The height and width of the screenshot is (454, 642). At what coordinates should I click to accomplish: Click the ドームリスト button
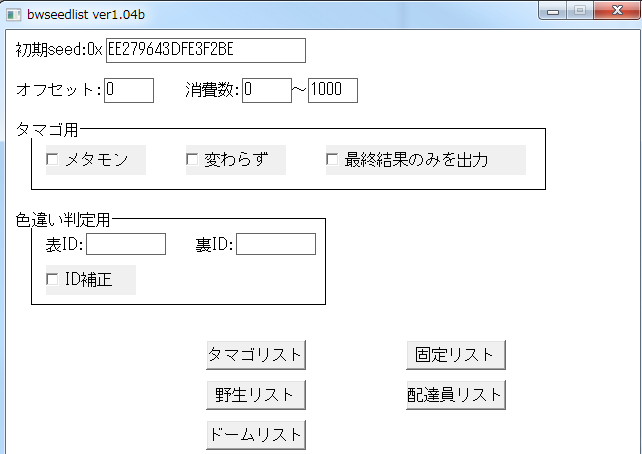[x=256, y=435]
